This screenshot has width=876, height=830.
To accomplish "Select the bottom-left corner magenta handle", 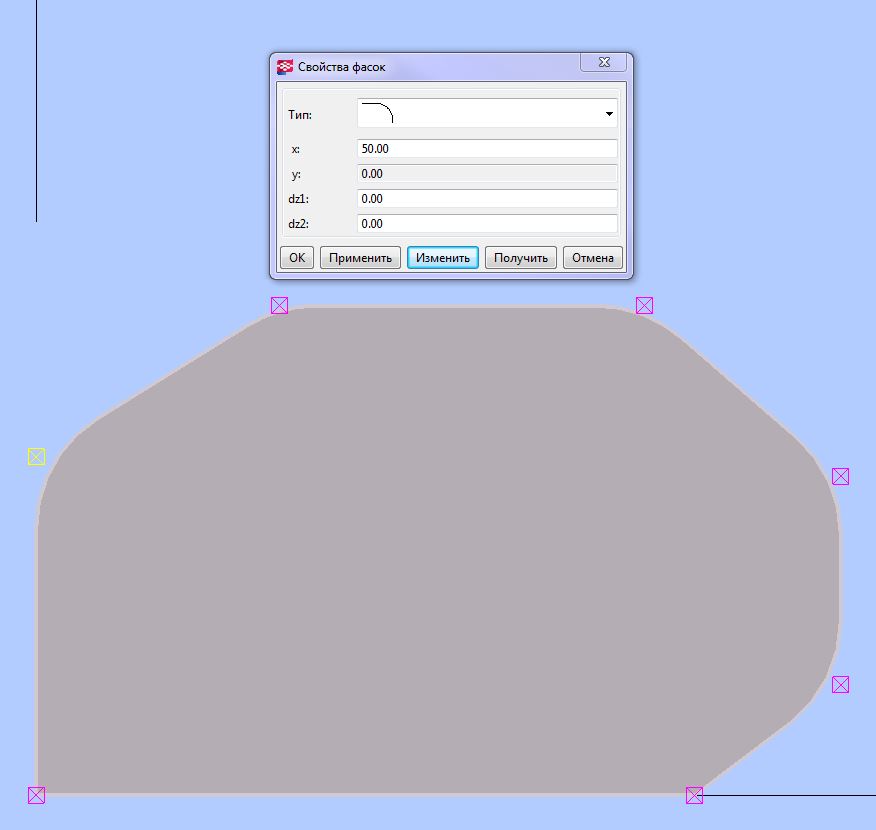I will (x=36, y=795).
